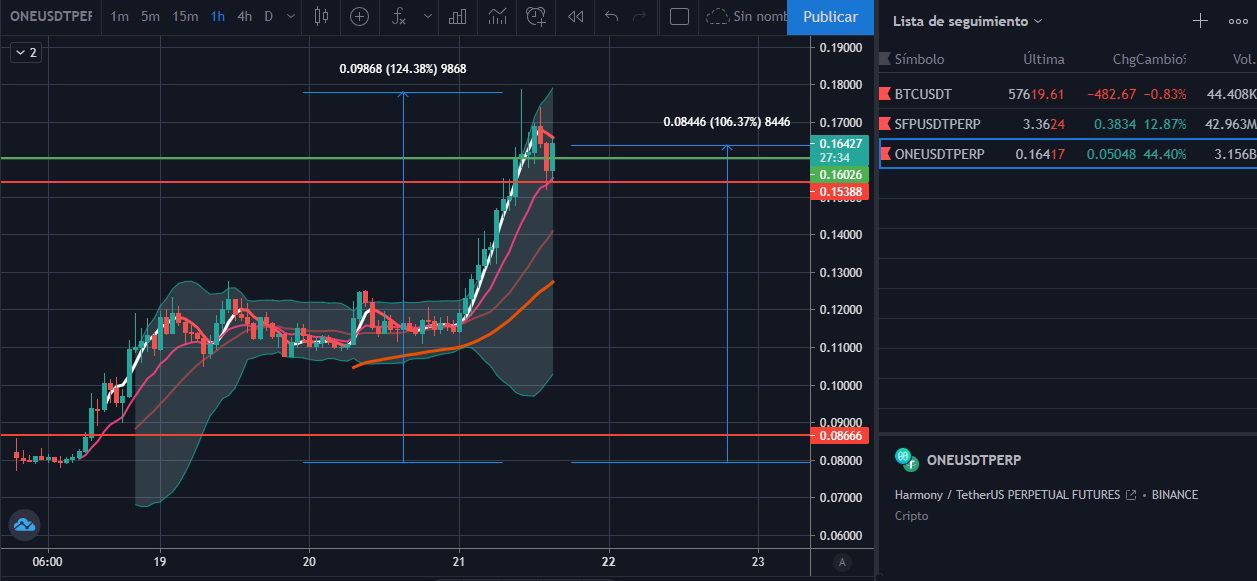This screenshot has width=1257, height=581.
Task: Toggle the red flag on ONEUSDTPERP
Action: point(884,154)
